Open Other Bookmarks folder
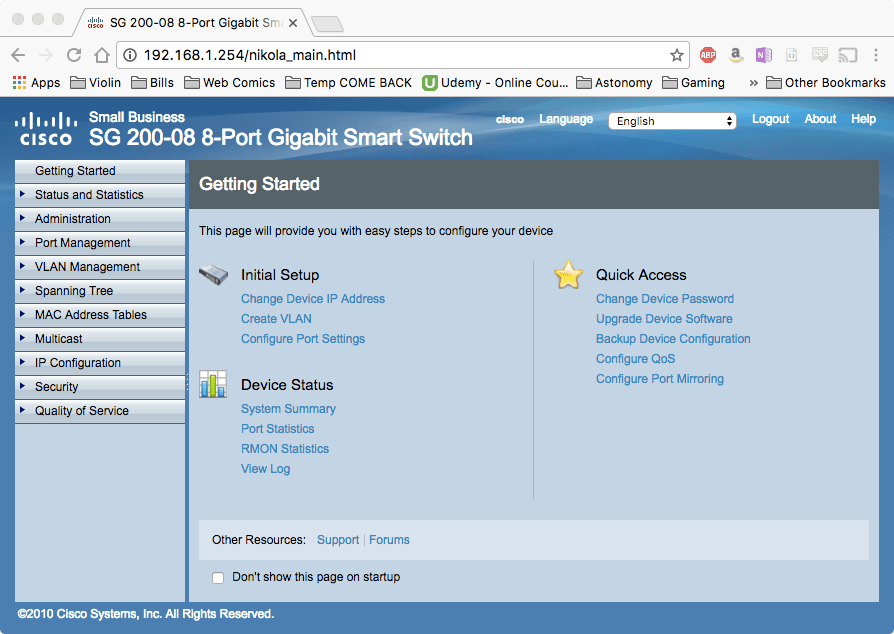The image size is (894, 634). pos(826,83)
